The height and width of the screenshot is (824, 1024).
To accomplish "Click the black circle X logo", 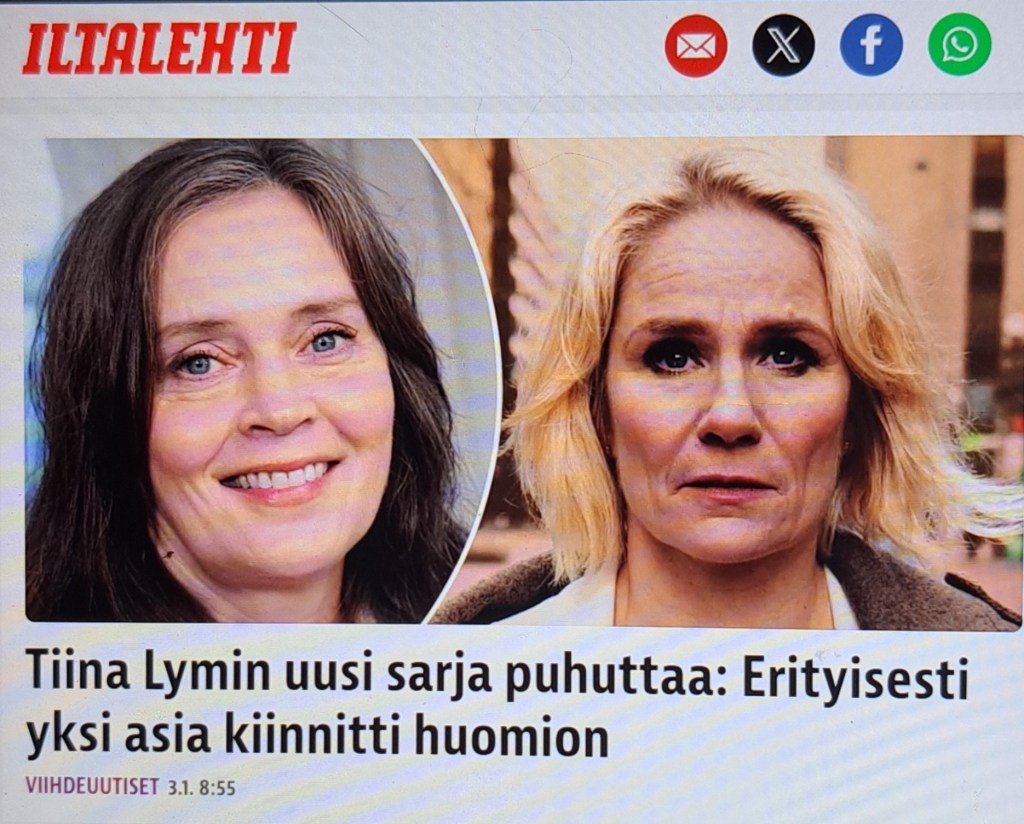I will [783, 46].
